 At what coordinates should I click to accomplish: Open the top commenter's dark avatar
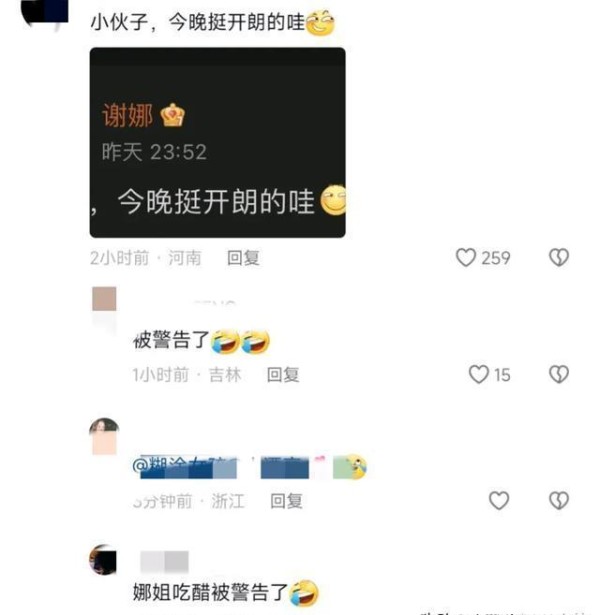(x=44, y=12)
